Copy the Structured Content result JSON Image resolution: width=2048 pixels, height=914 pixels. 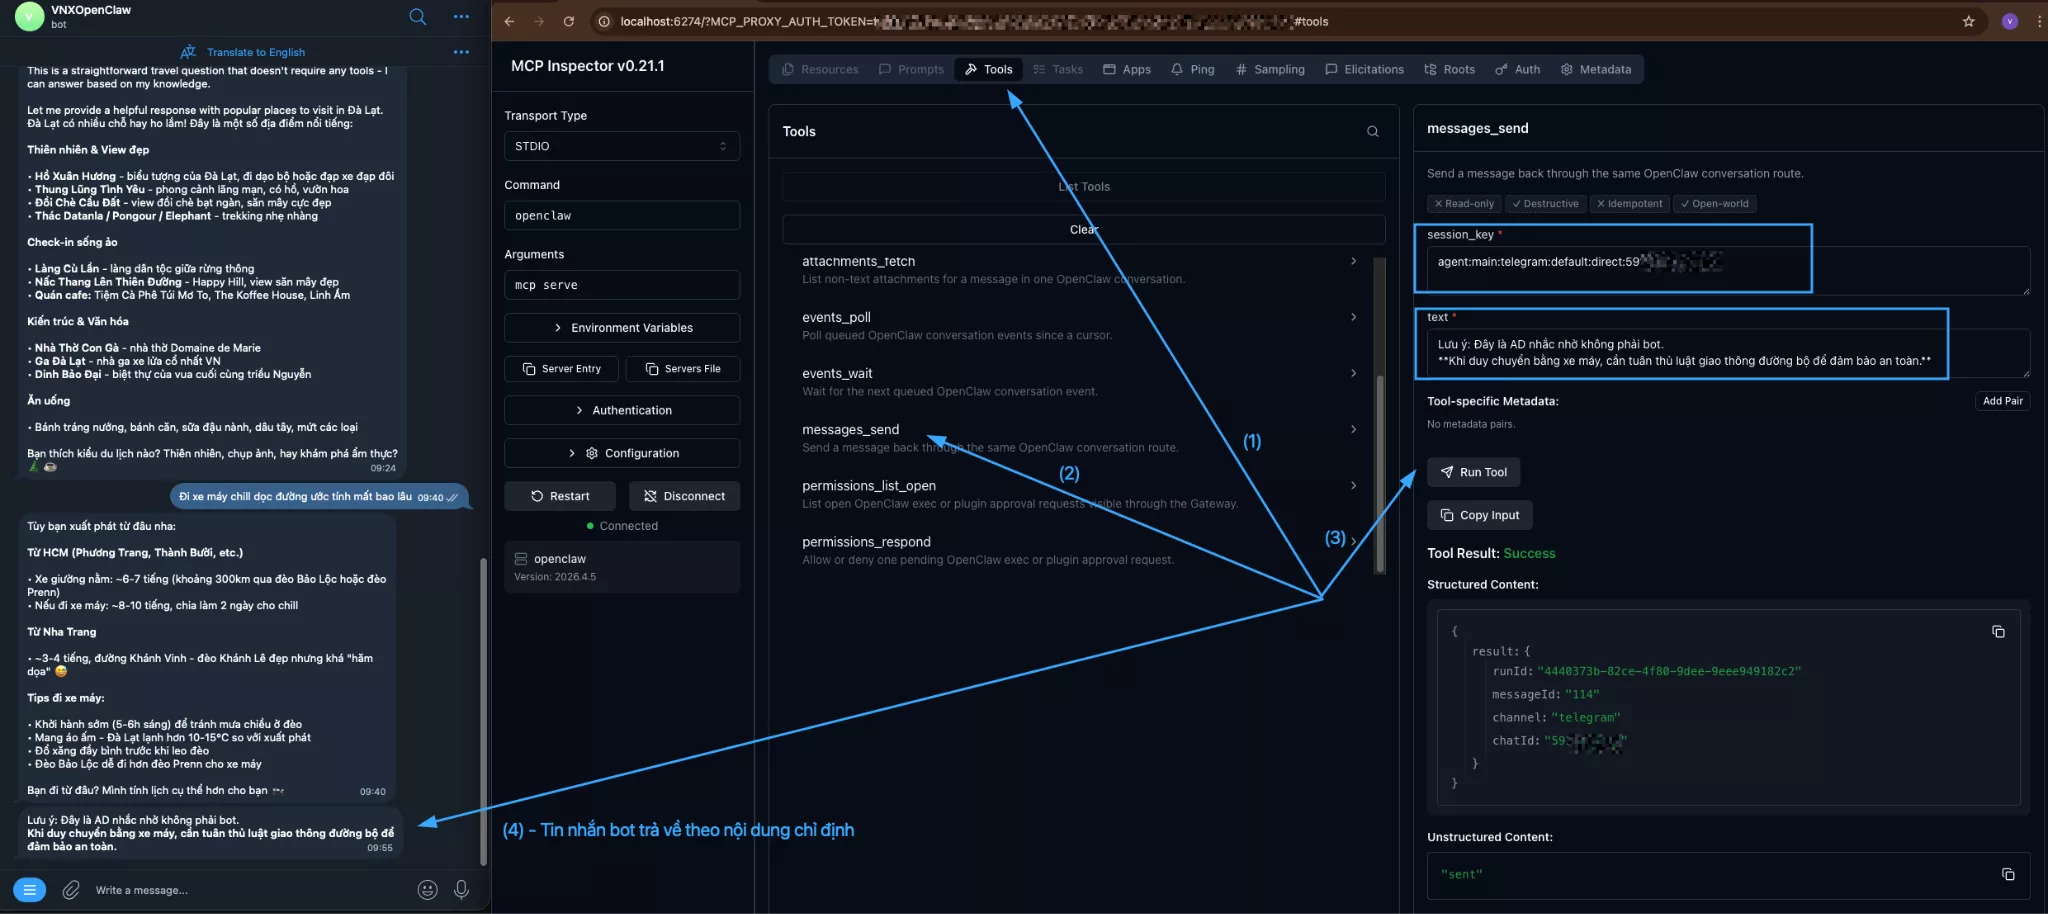coord(1997,632)
